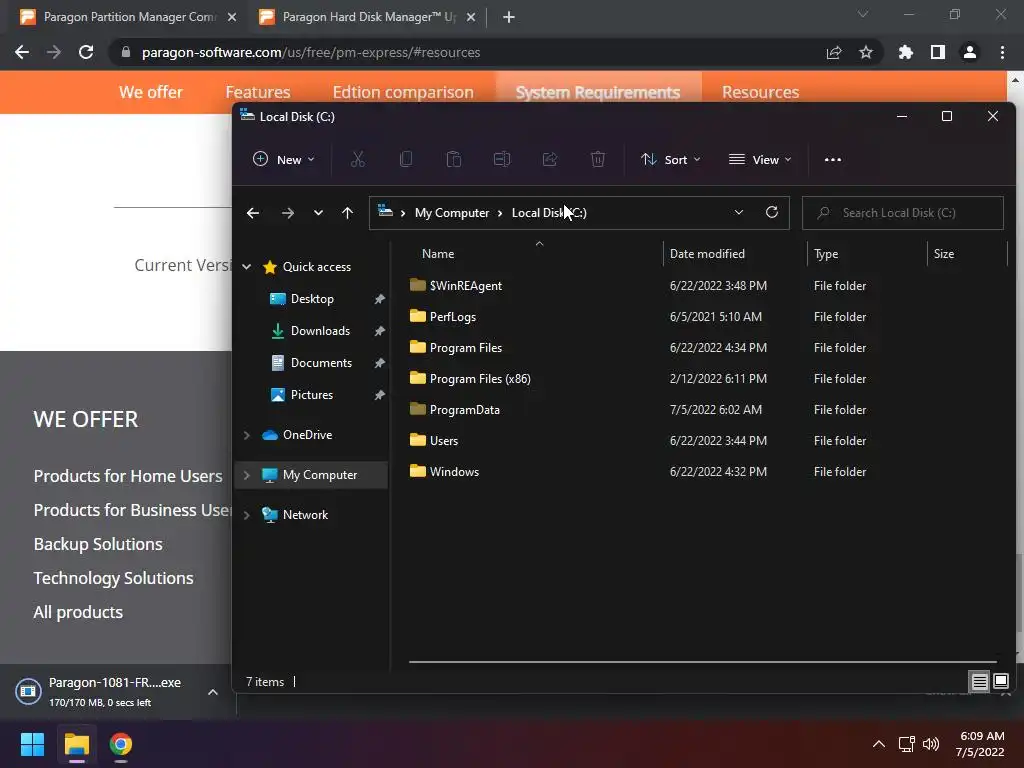This screenshot has height=768, width=1024.
Task: Click the Share icon in Explorer toolbar
Action: 550,159
